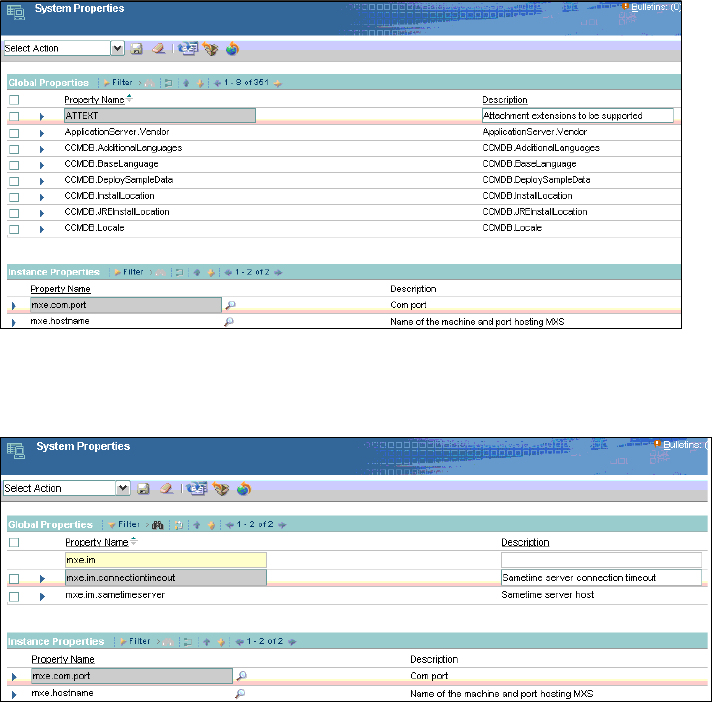The width and height of the screenshot is (712, 702).
Task: Click System Properties app icon in filtered window header
Action: pos(16,450)
